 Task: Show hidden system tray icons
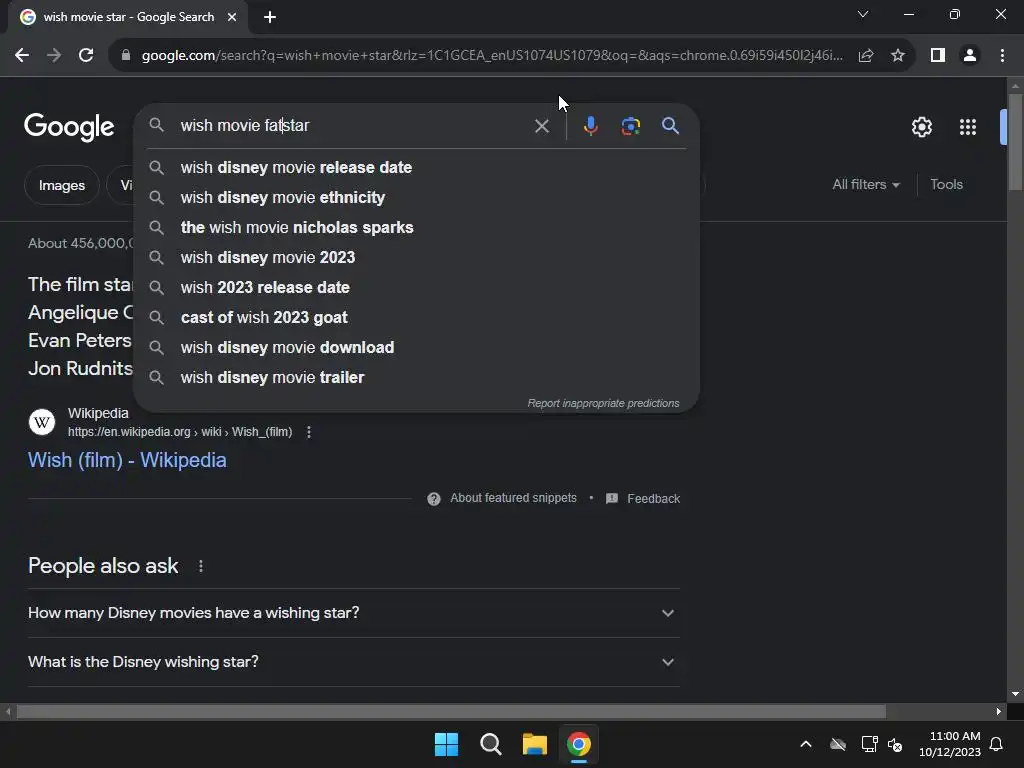(x=806, y=744)
